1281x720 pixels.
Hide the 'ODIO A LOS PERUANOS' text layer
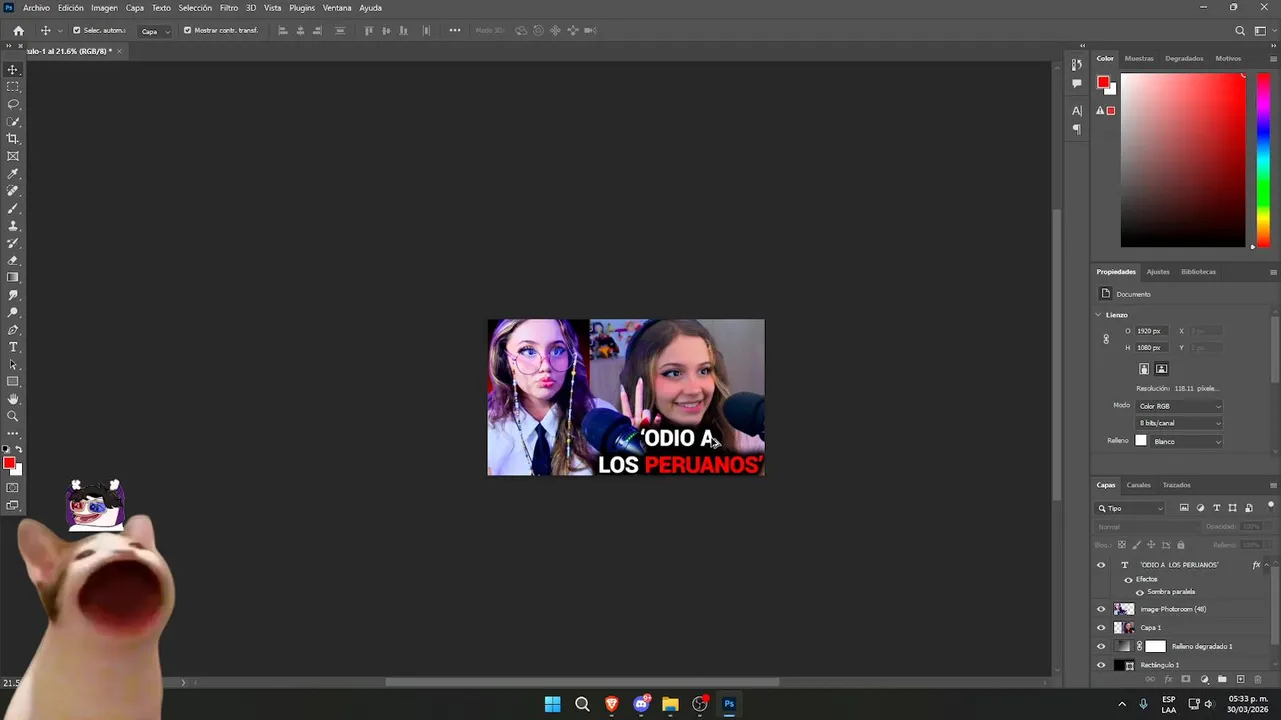(1101, 565)
